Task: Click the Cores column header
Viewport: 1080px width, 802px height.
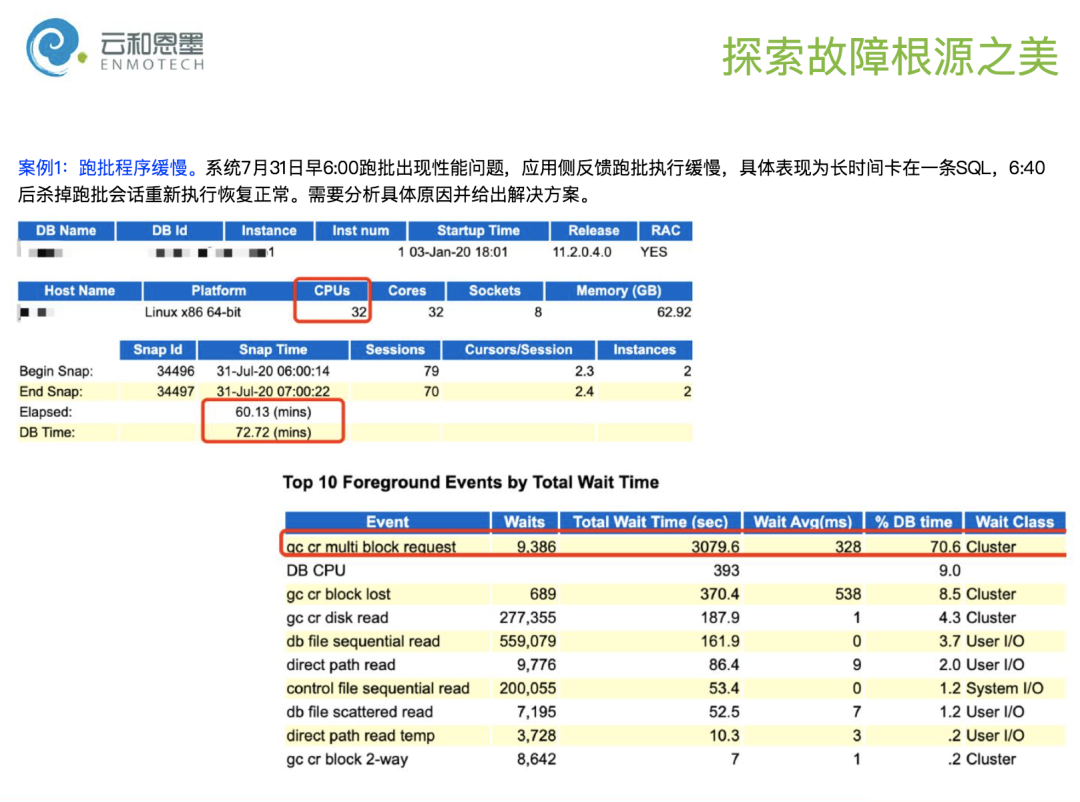Action: tap(407, 291)
